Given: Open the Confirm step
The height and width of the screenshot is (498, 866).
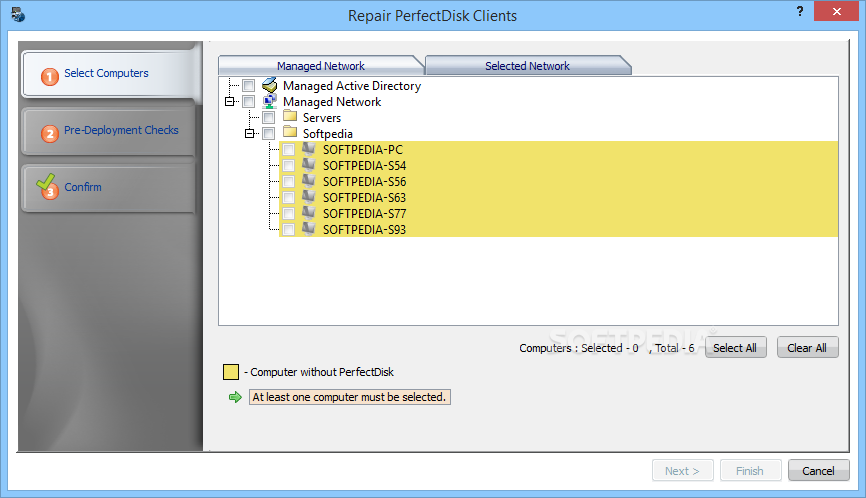Looking at the screenshot, I should click(109, 188).
